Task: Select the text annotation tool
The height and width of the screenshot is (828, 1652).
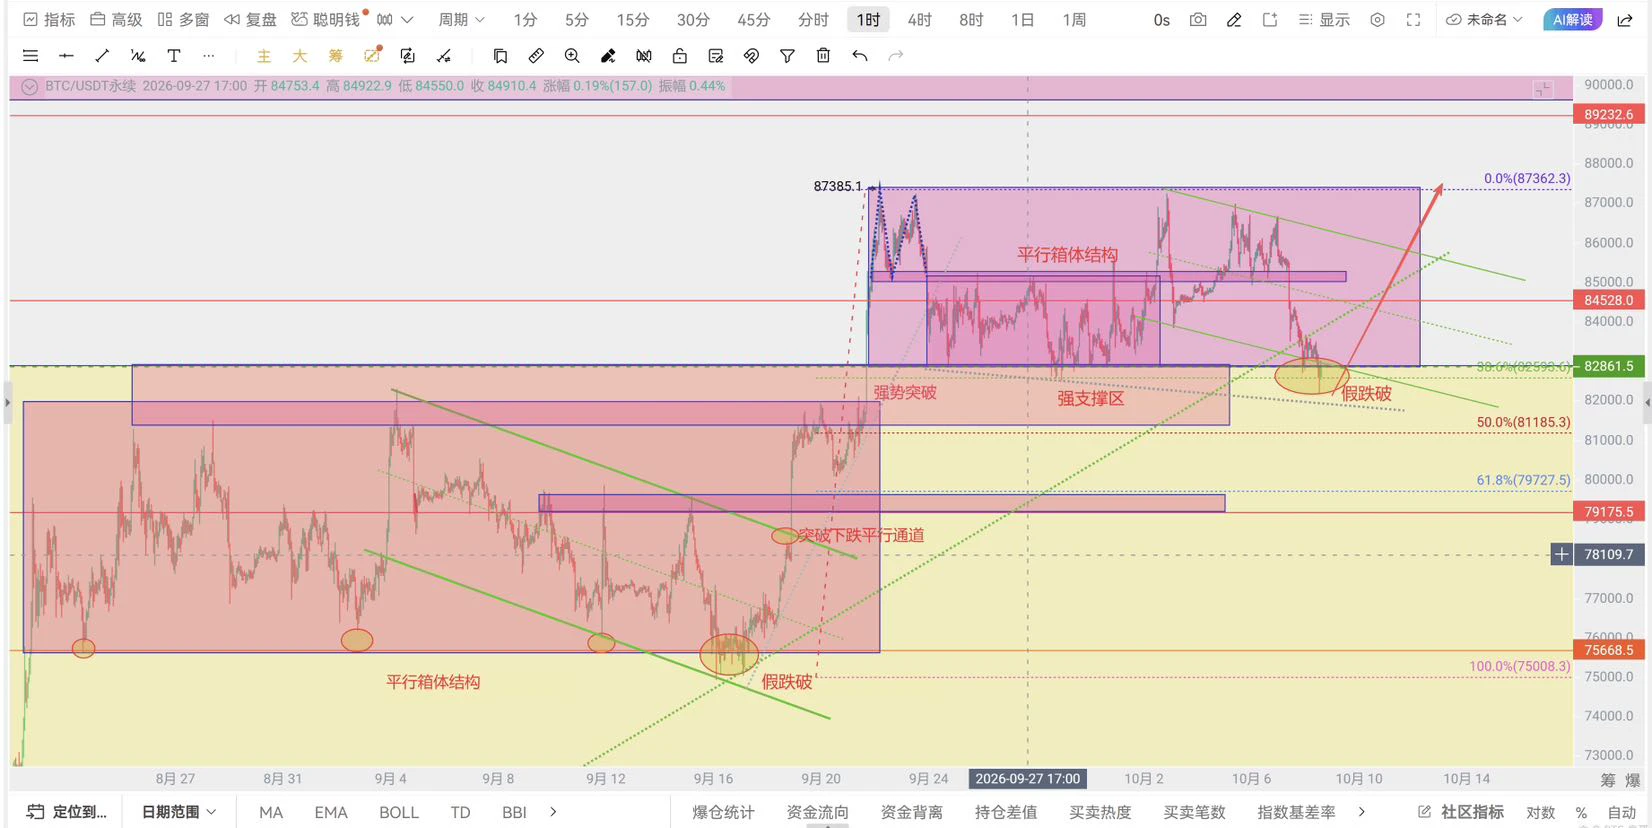Action: point(173,56)
